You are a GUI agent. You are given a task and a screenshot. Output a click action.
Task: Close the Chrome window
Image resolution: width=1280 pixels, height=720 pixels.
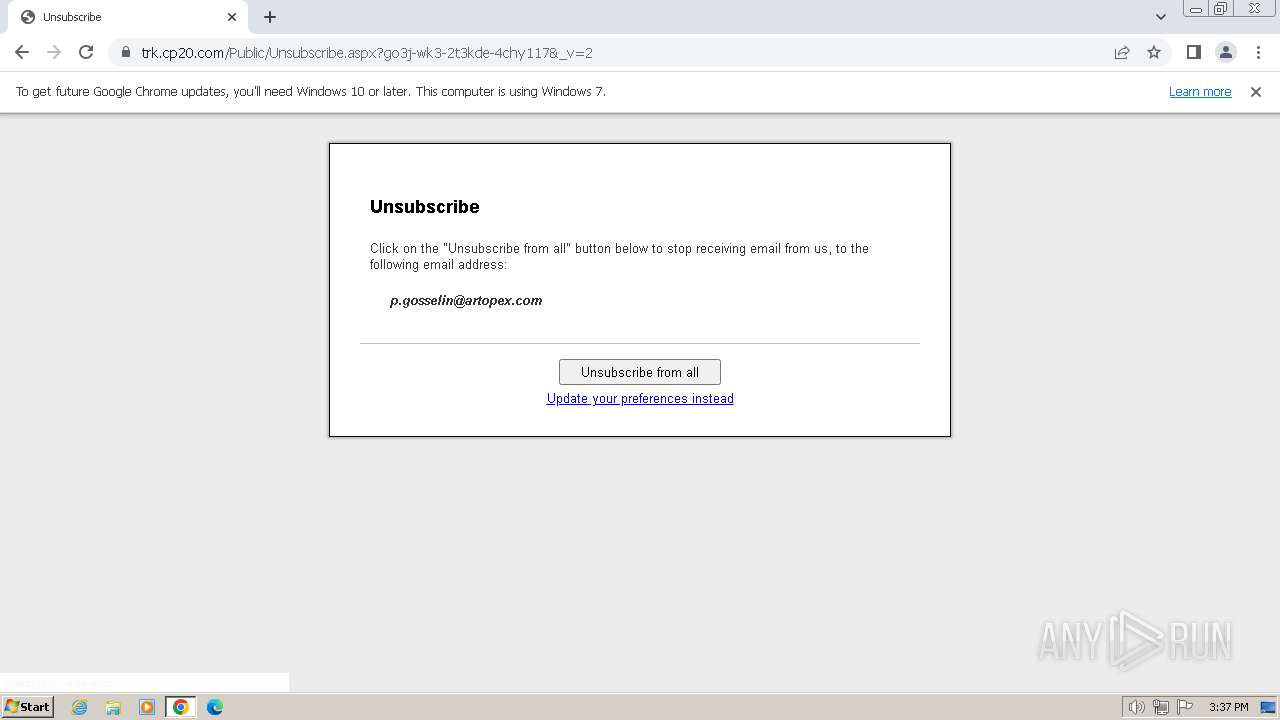click(1254, 9)
